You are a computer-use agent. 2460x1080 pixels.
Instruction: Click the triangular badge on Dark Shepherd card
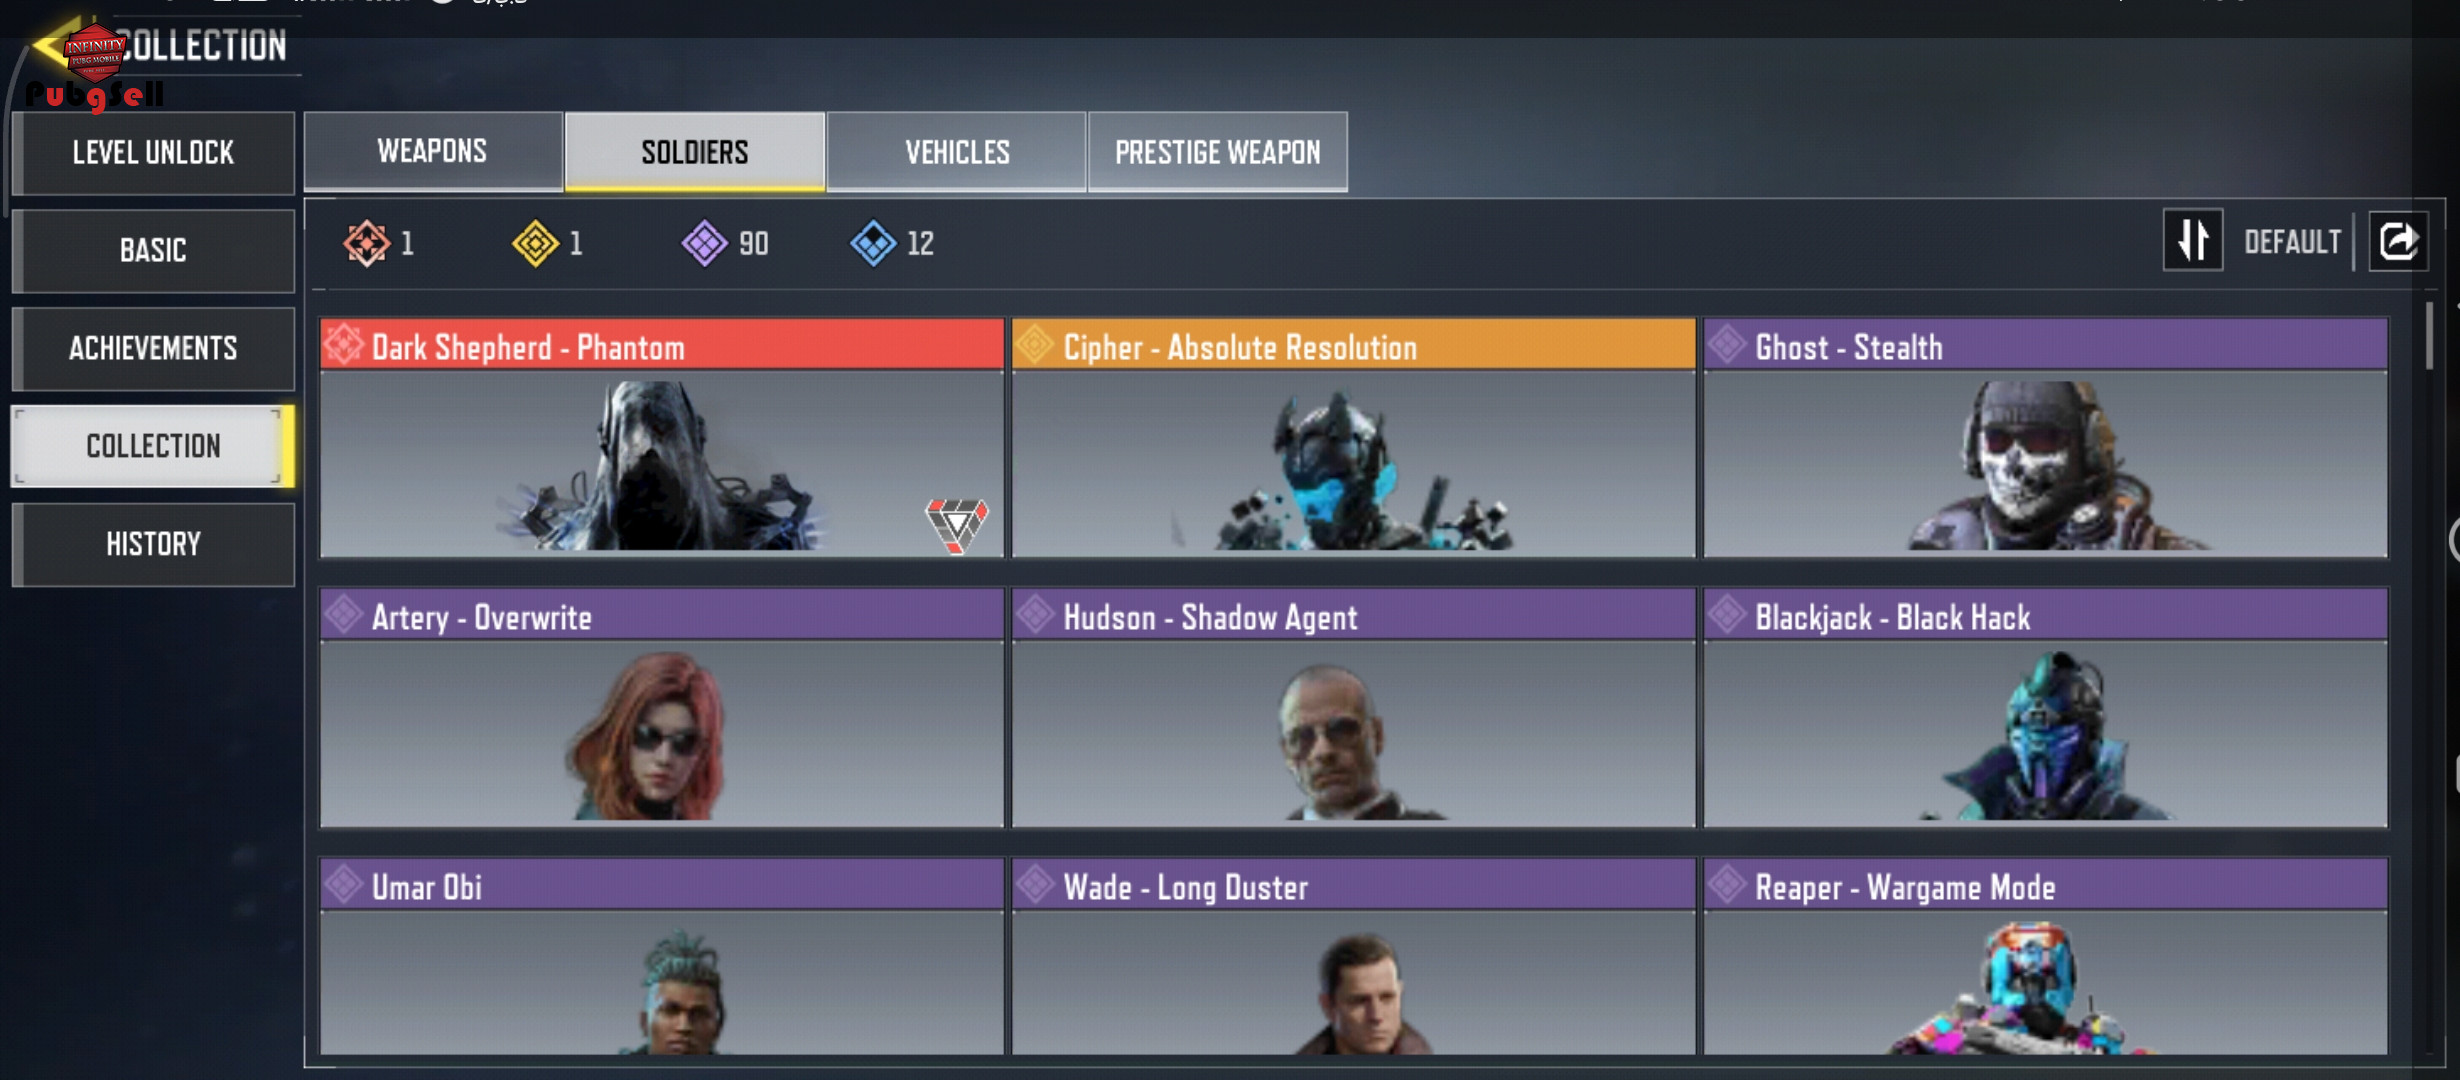pos(956,524)
